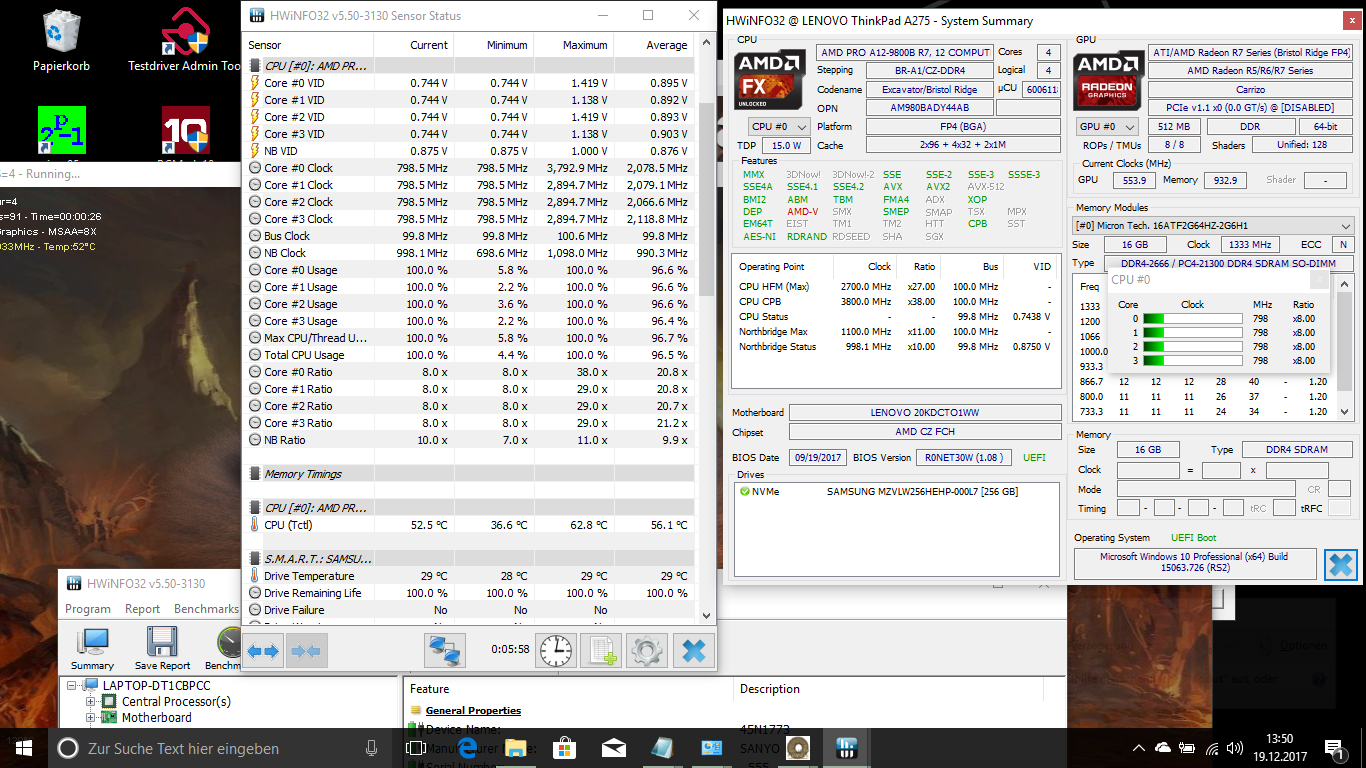Select Central Processor(s) in the device tree

176,702
